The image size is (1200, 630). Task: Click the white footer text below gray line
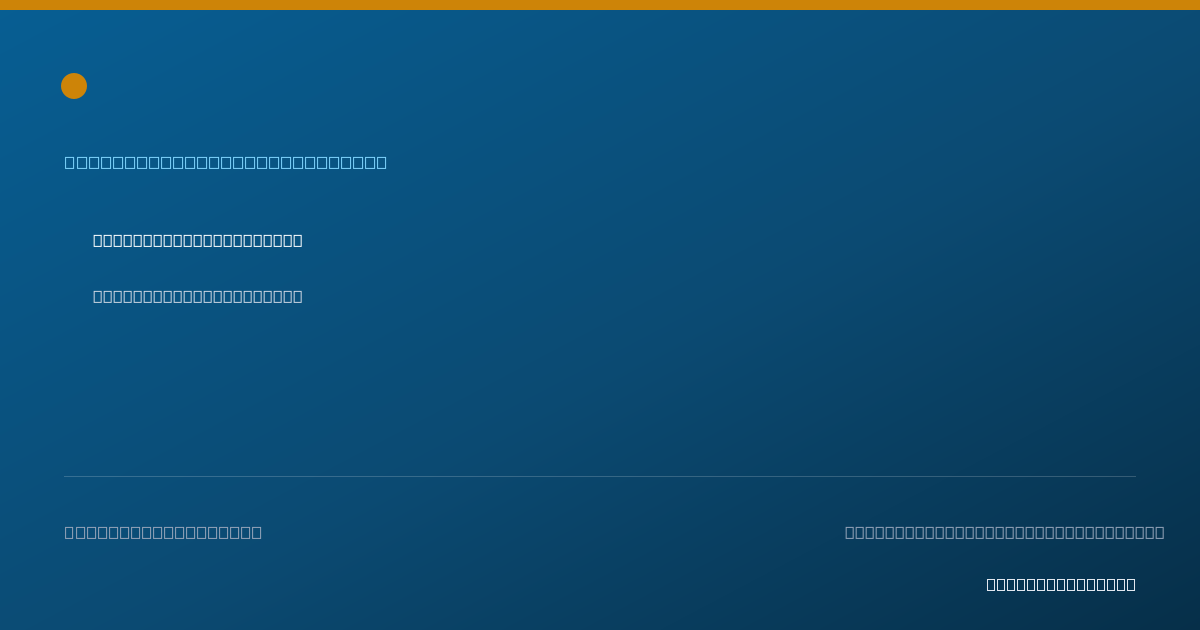point(1061,584)
